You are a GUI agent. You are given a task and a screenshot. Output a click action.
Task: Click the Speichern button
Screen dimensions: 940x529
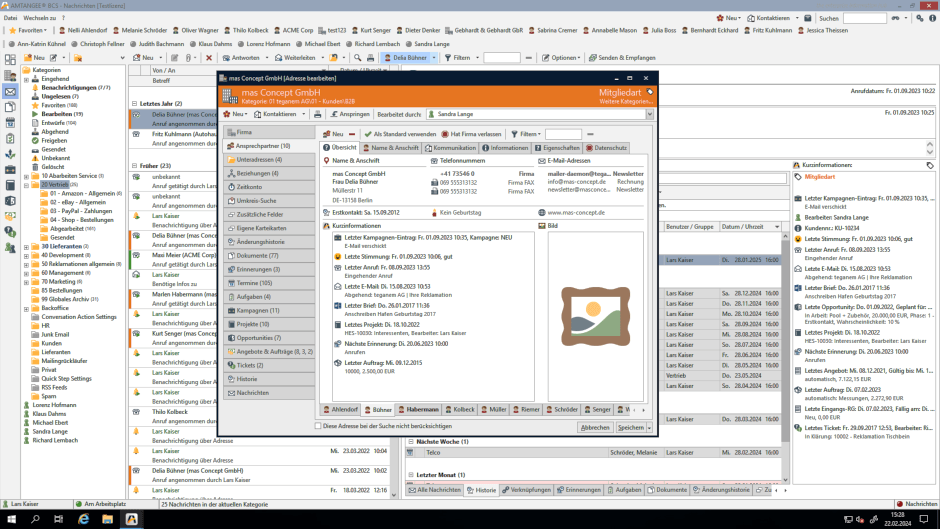tap(631, 428)
